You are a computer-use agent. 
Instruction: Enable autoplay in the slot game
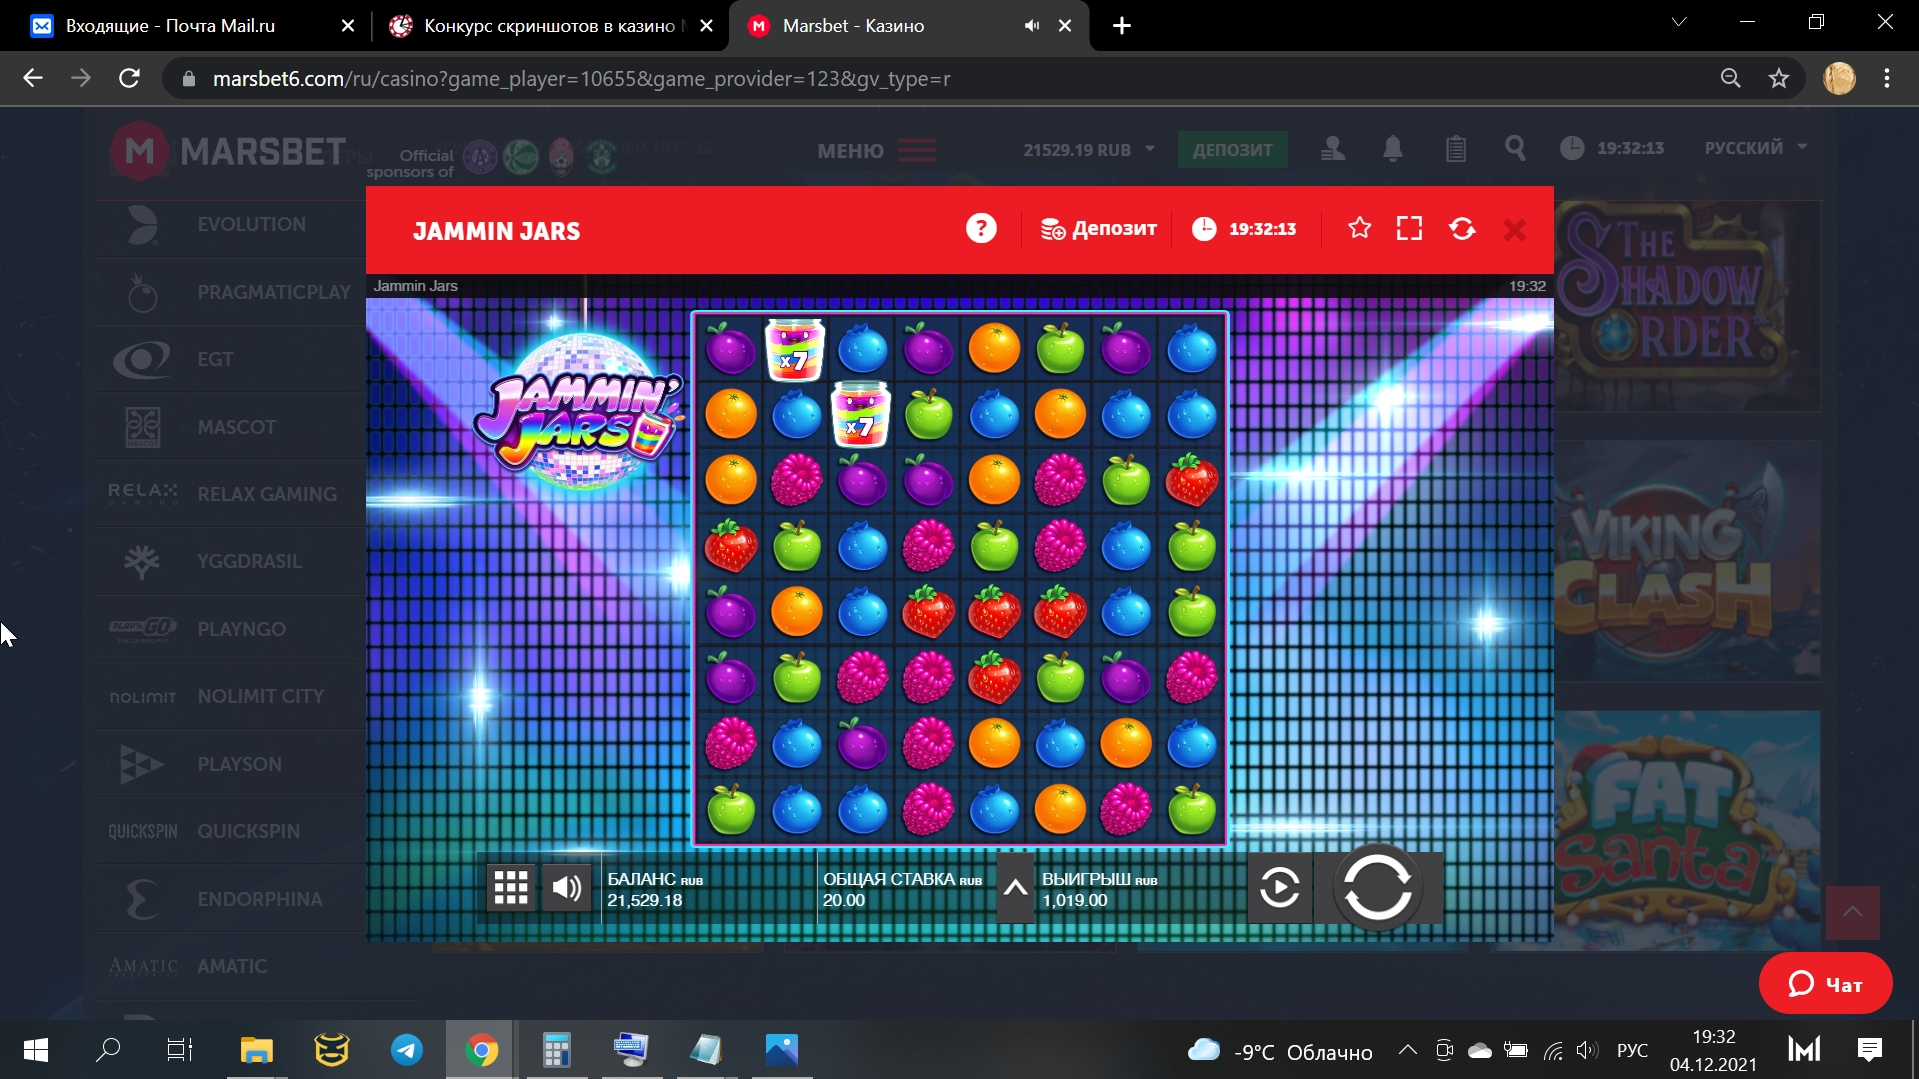[x=1279, y=887]
